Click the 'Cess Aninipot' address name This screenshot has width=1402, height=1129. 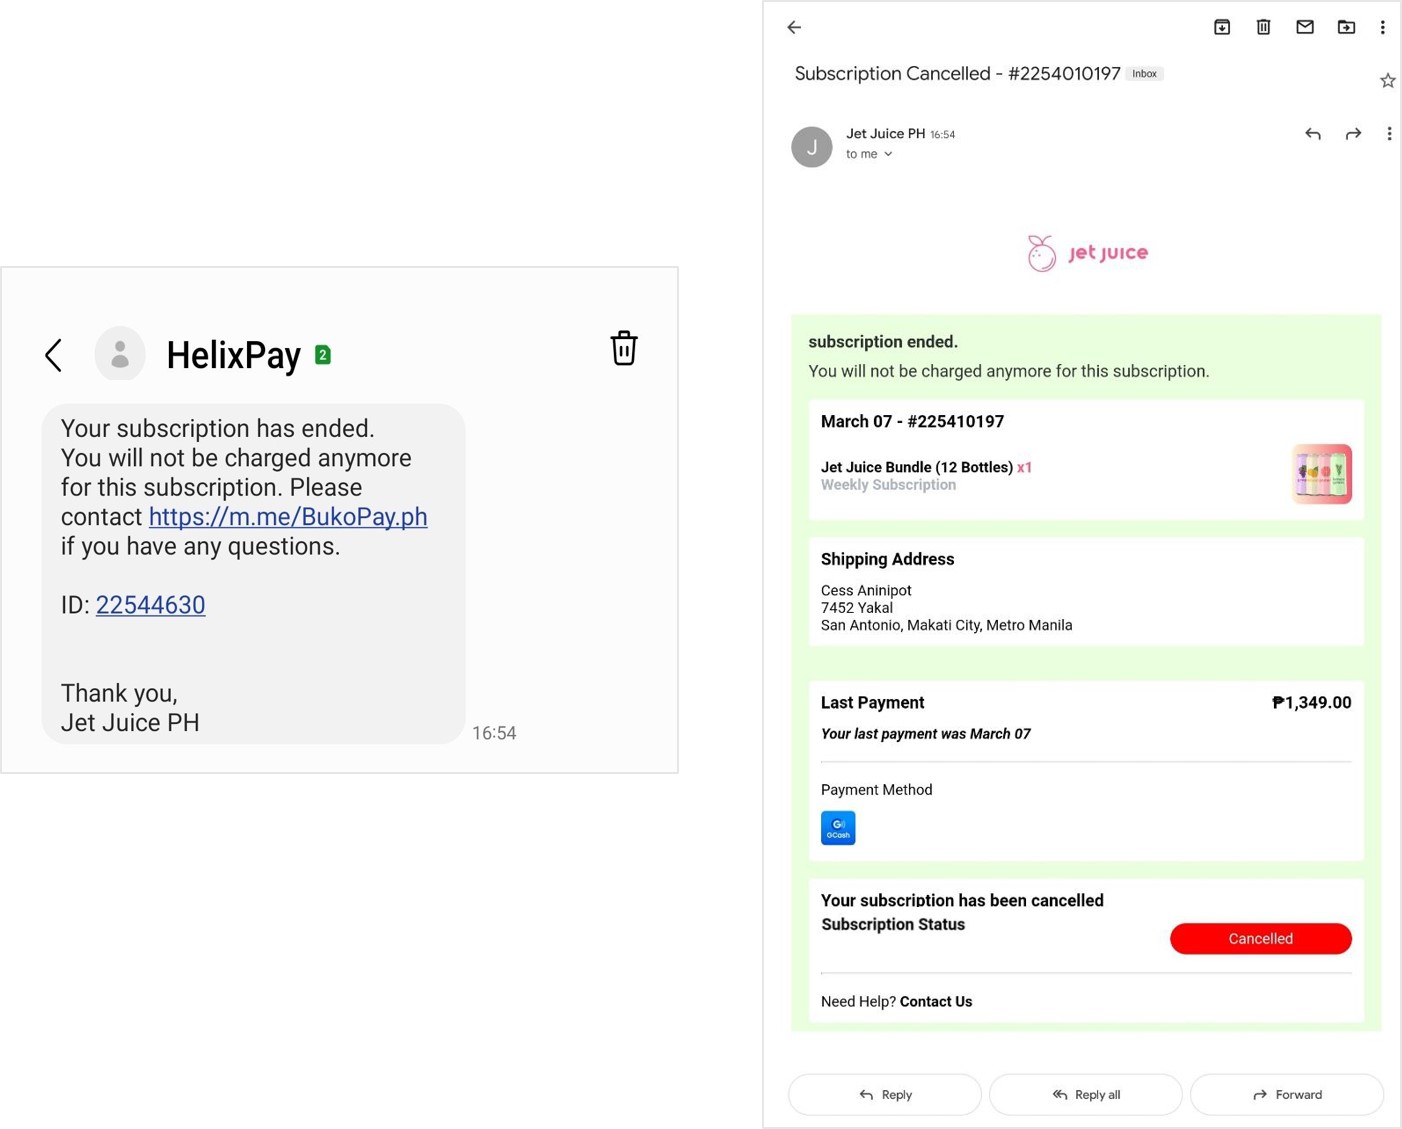pos(866,591)
